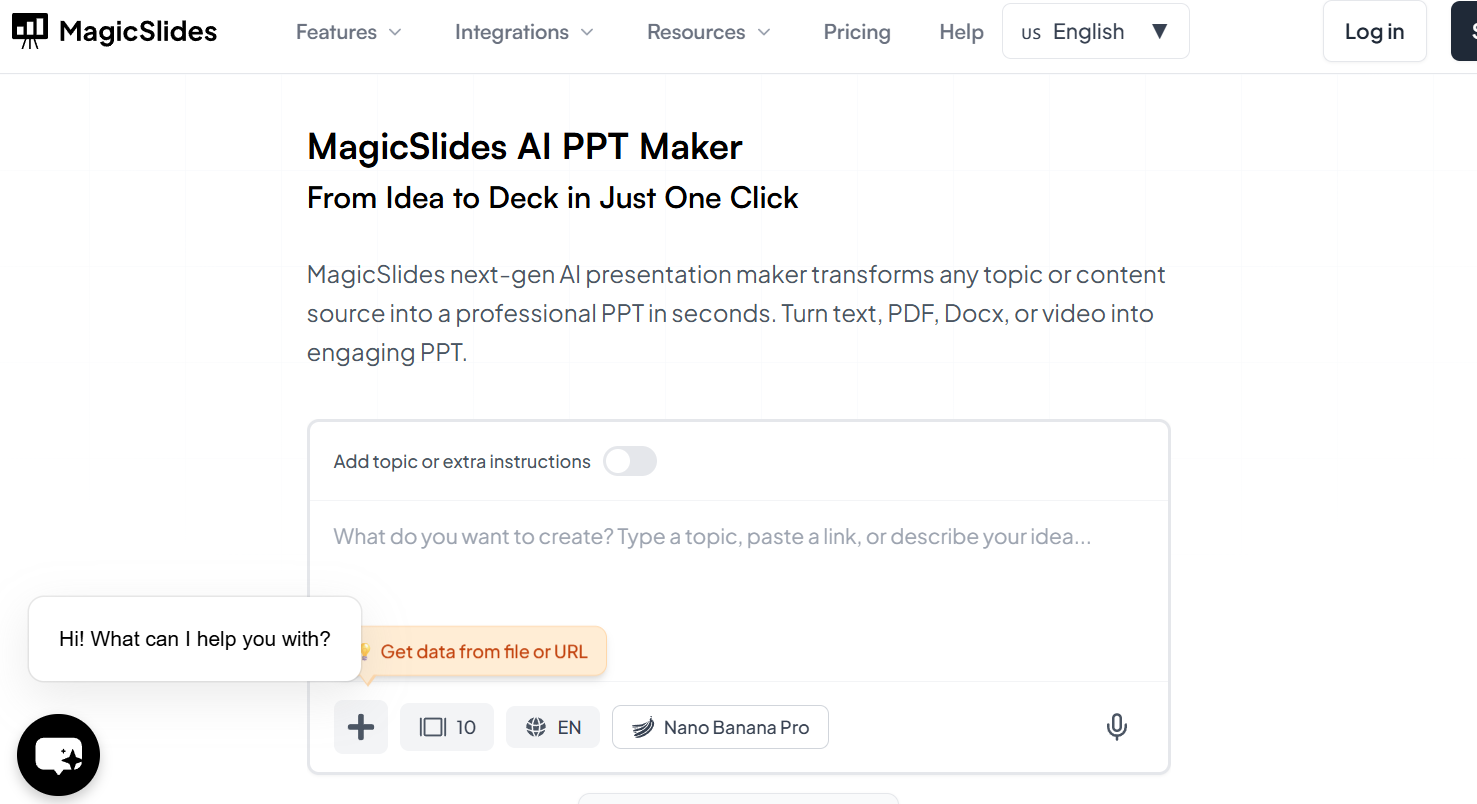Open the Help page

click(960, 31)
